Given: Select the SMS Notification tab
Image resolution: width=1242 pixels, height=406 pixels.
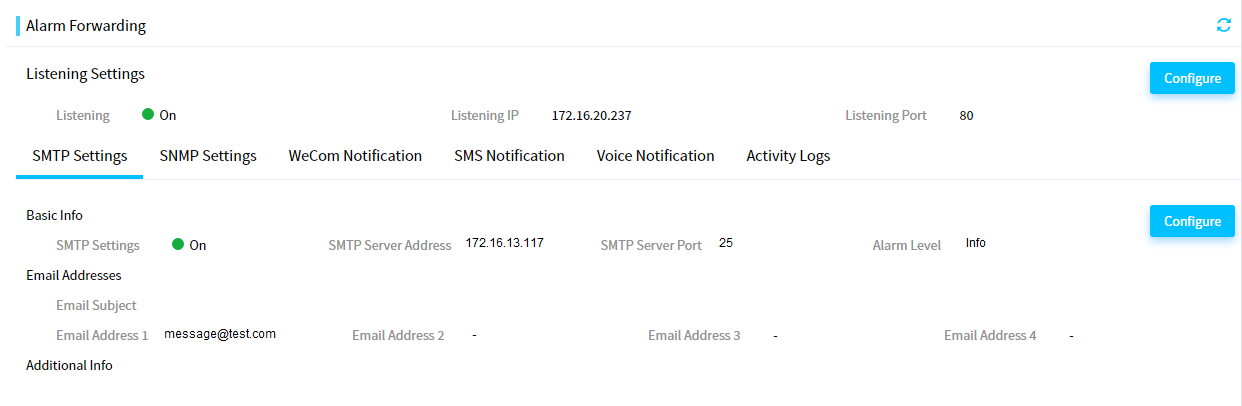Looking at the screenshot, I should [509, 156].
